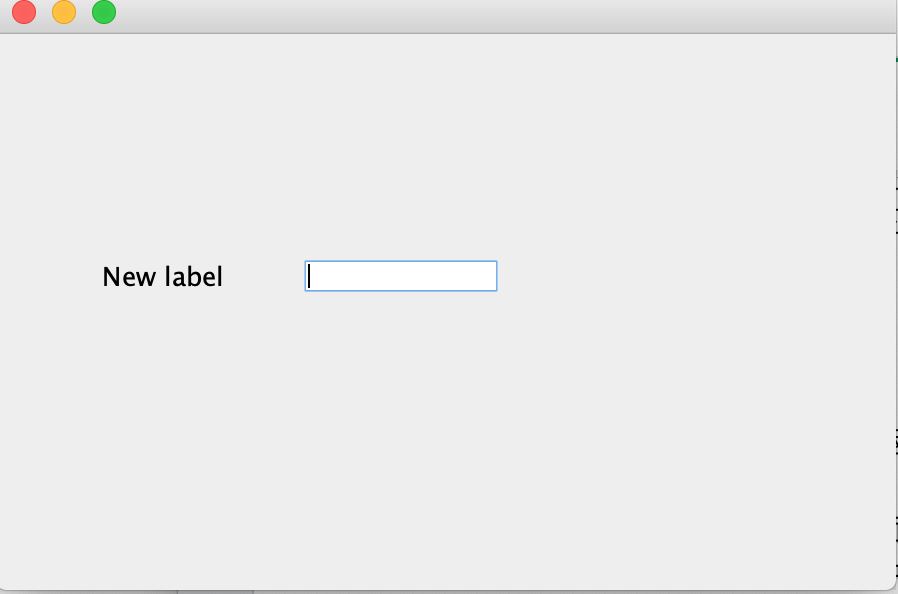Place the cursor in the empty text box
898x594 pixels.
[400, 276]
